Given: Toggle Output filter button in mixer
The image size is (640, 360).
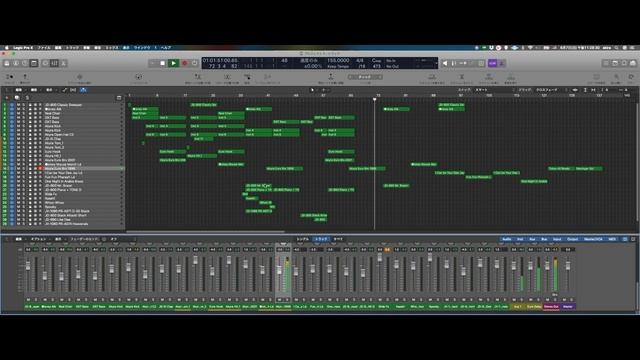Looking at the screenshot, I should (573, 239).
